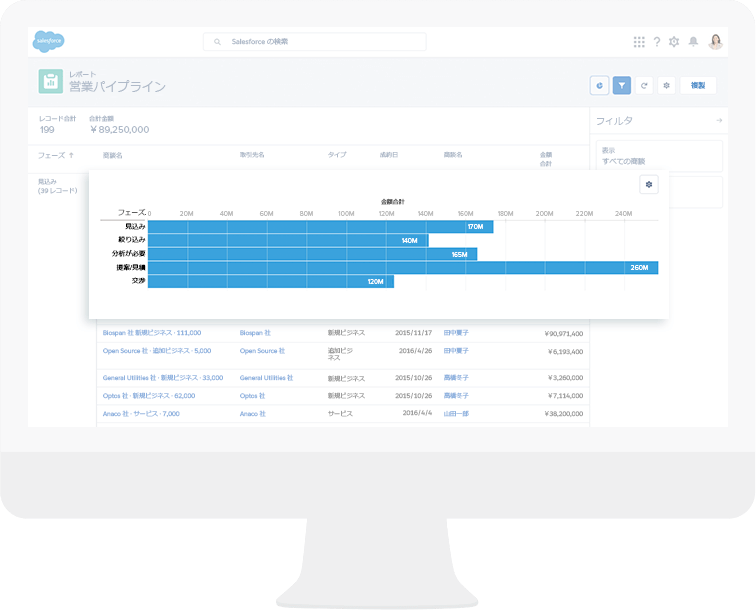Viewport: 756px width, 610px height.
Task: Toggle the filter panel funnel button
Action: tap(622, 86)
